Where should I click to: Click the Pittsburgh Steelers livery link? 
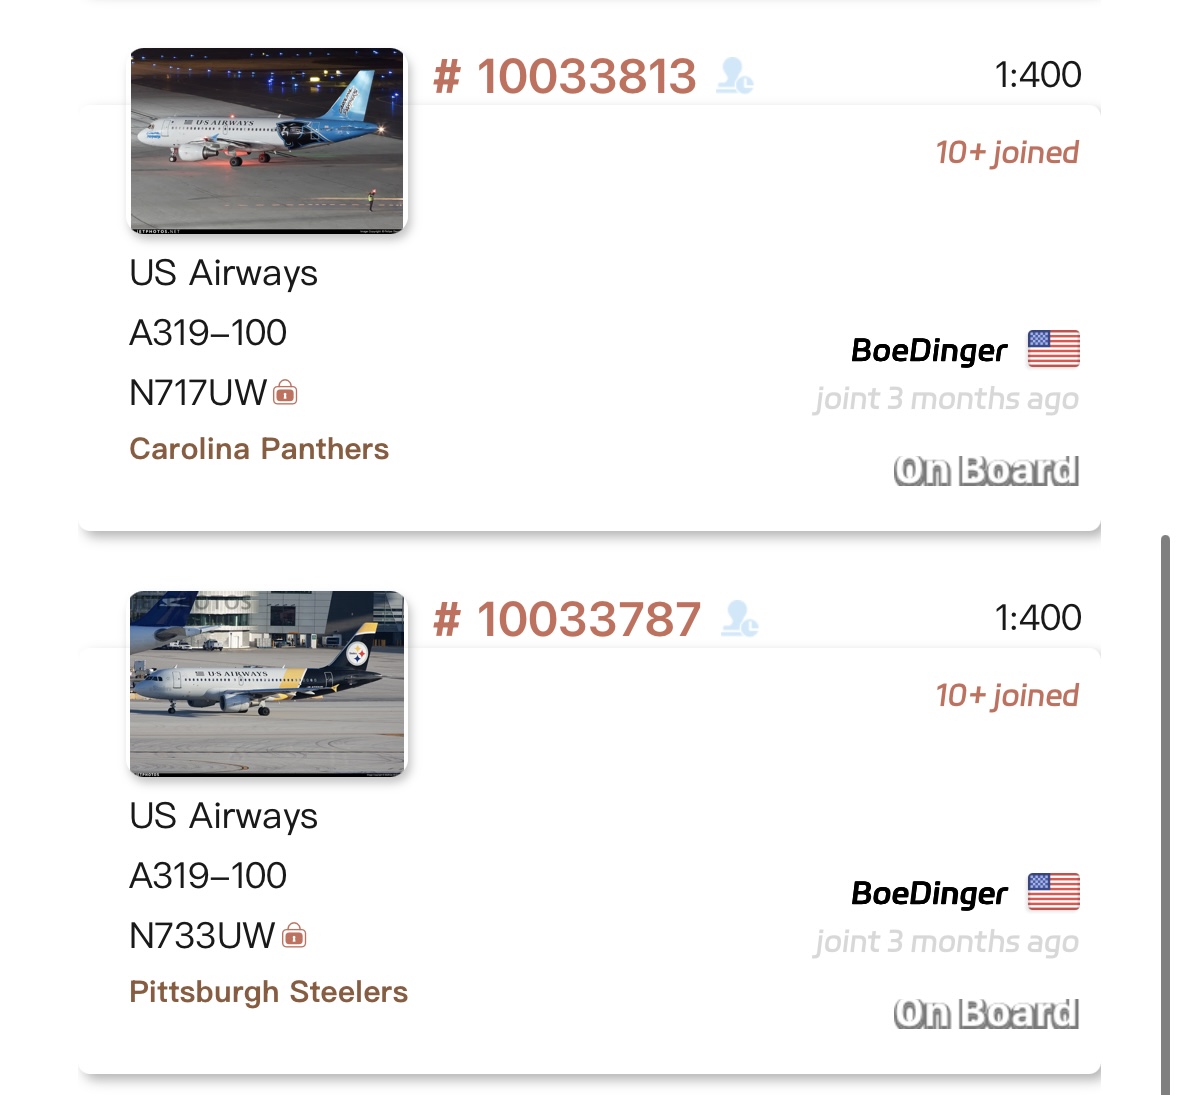click(269, 992)
